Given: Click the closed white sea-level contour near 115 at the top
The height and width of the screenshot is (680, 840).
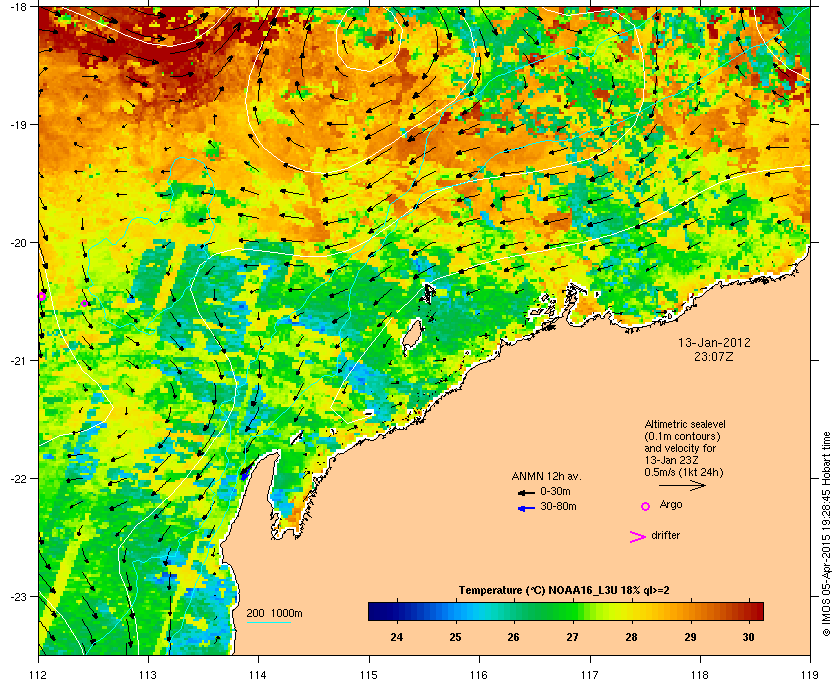Looking at the screenshot, I should 369,38.
